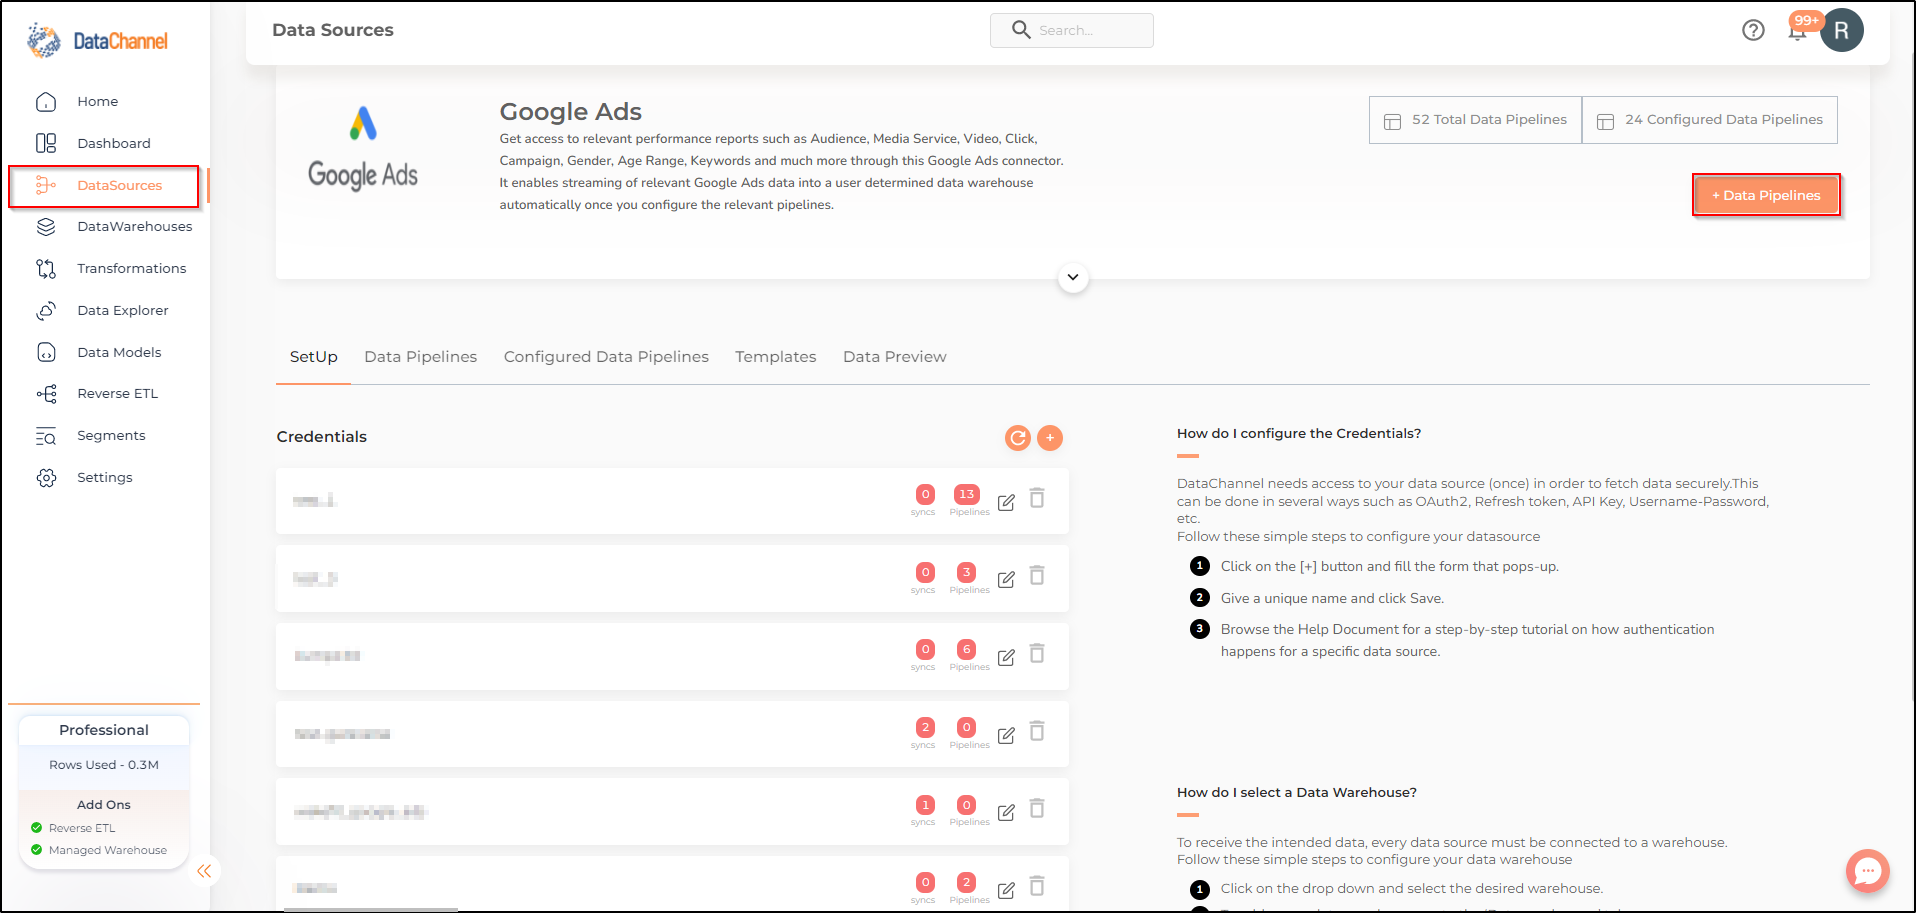The height and width of the screenshot is (913, 1916).
Task: Go to Reverse ETL
Action: coord(117,394)
